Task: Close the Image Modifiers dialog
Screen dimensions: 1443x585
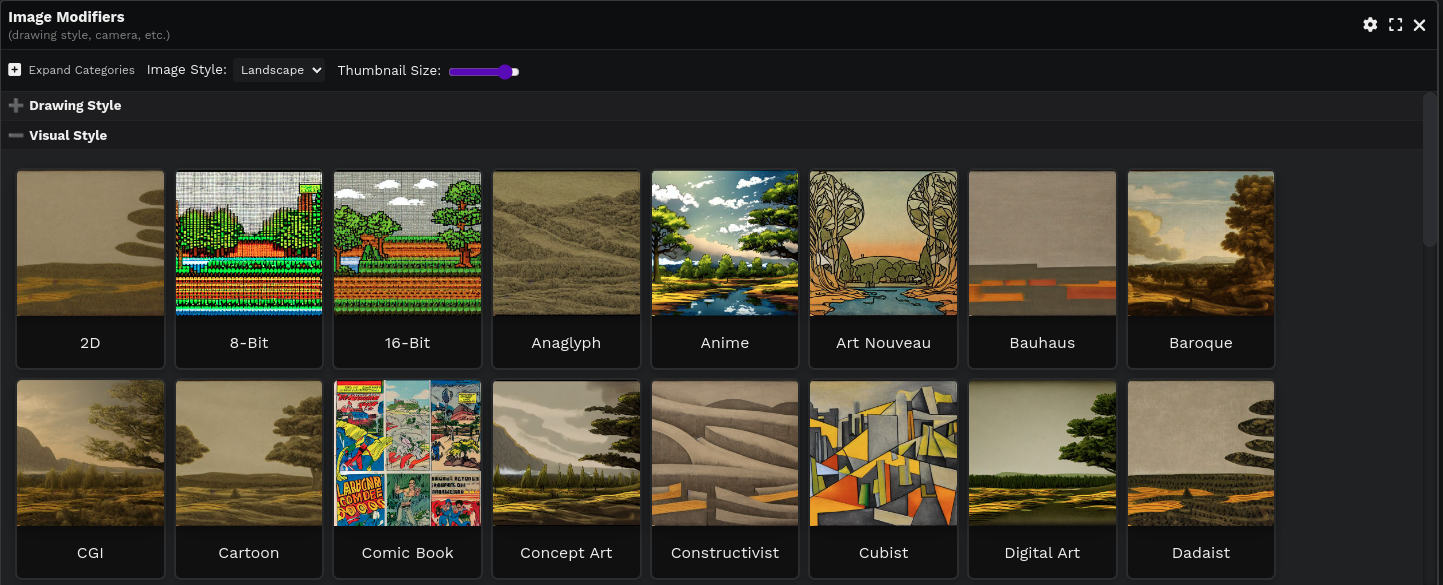Action: pos(1419,25)
